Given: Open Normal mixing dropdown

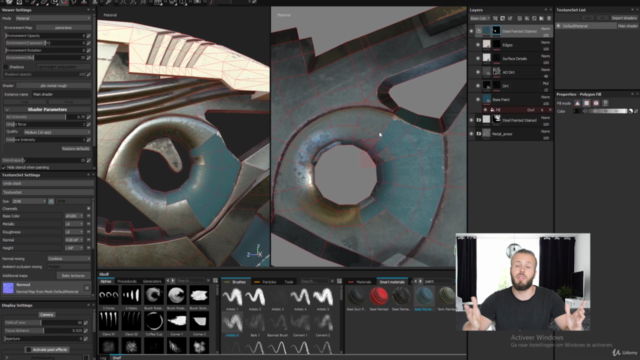Looking at the screenshot, I should 69,259.
